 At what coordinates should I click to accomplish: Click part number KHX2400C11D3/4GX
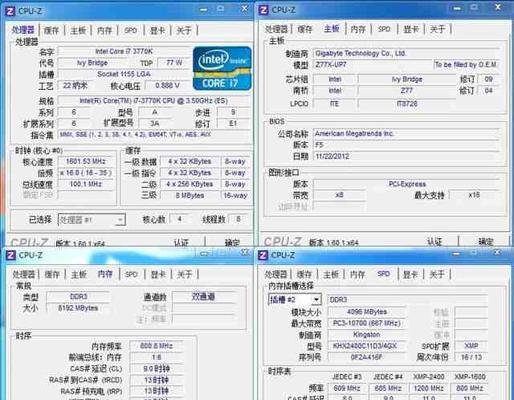tap(367, 346)
